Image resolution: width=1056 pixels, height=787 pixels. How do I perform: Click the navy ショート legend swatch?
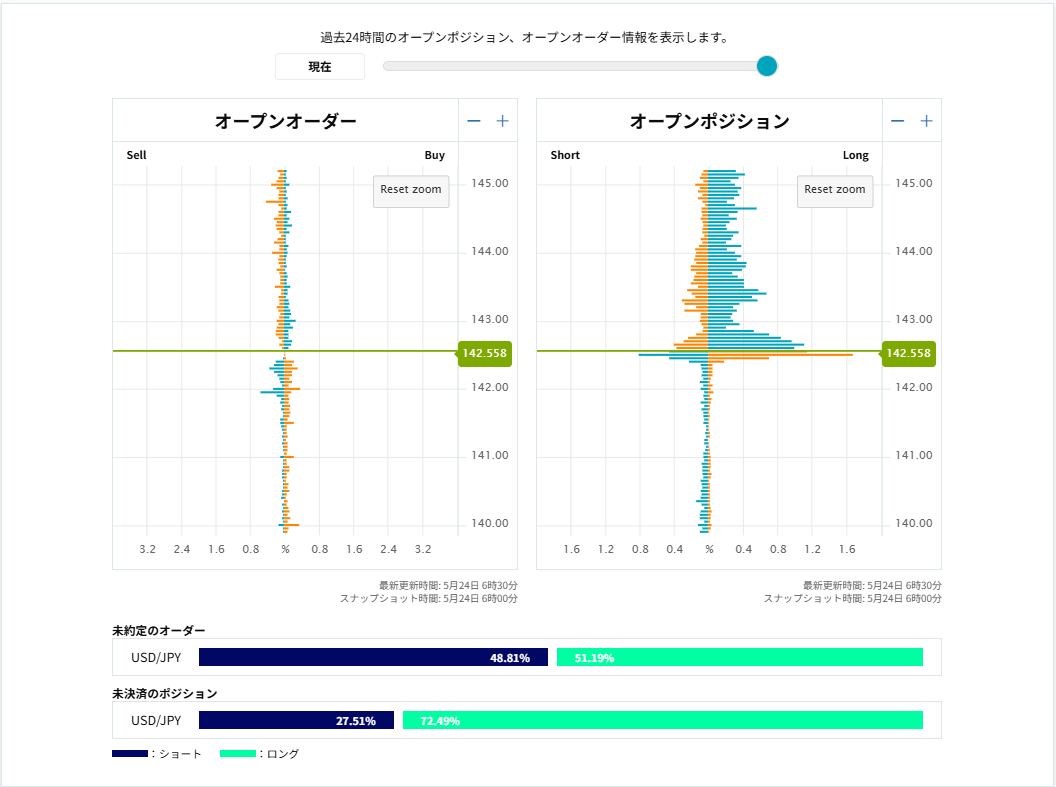pyautogui.click(x=130, y=754)
